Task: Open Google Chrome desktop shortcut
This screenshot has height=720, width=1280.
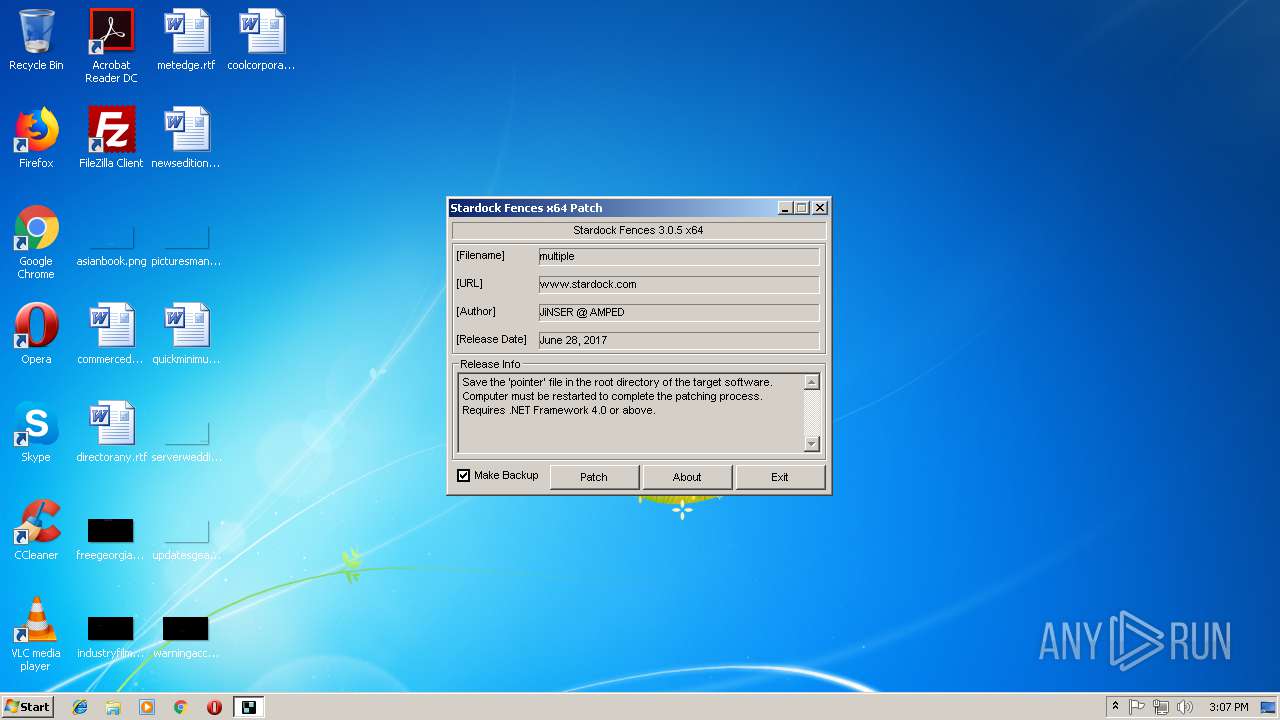Action: click(36, 242)
